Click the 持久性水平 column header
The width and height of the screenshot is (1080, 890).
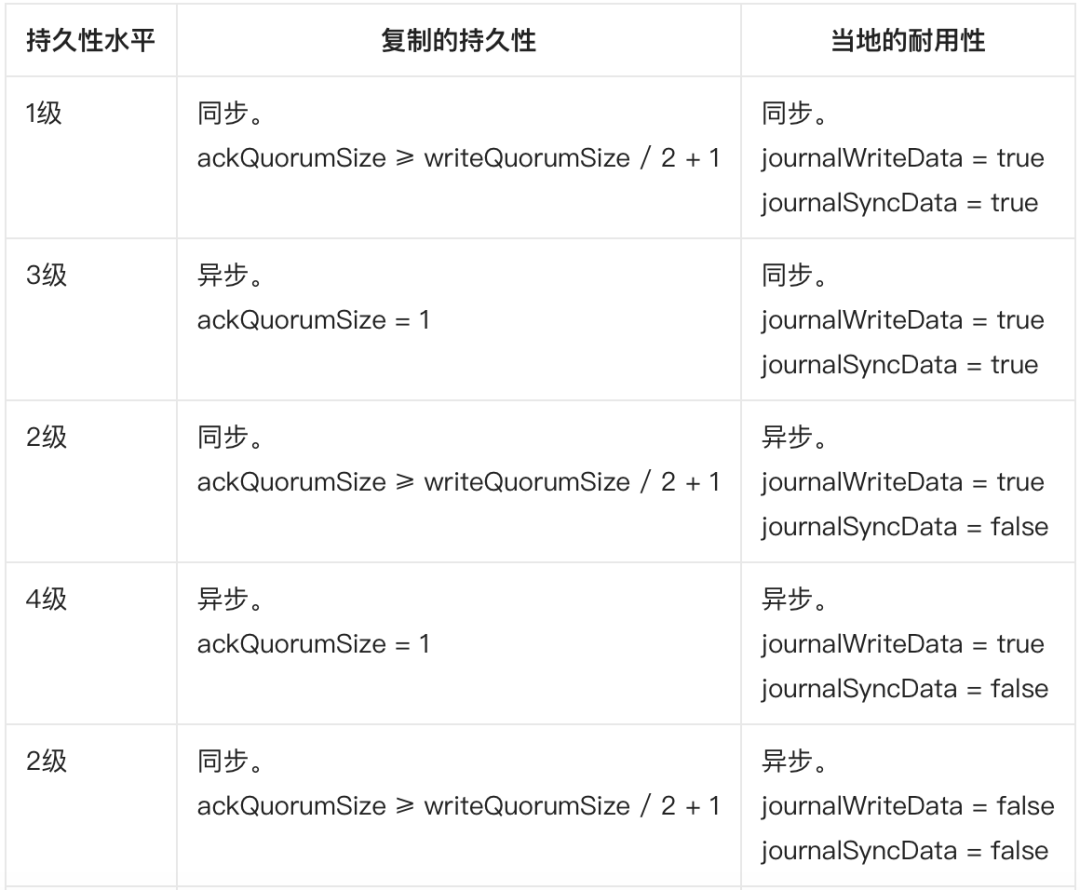[x=91, y=41]
